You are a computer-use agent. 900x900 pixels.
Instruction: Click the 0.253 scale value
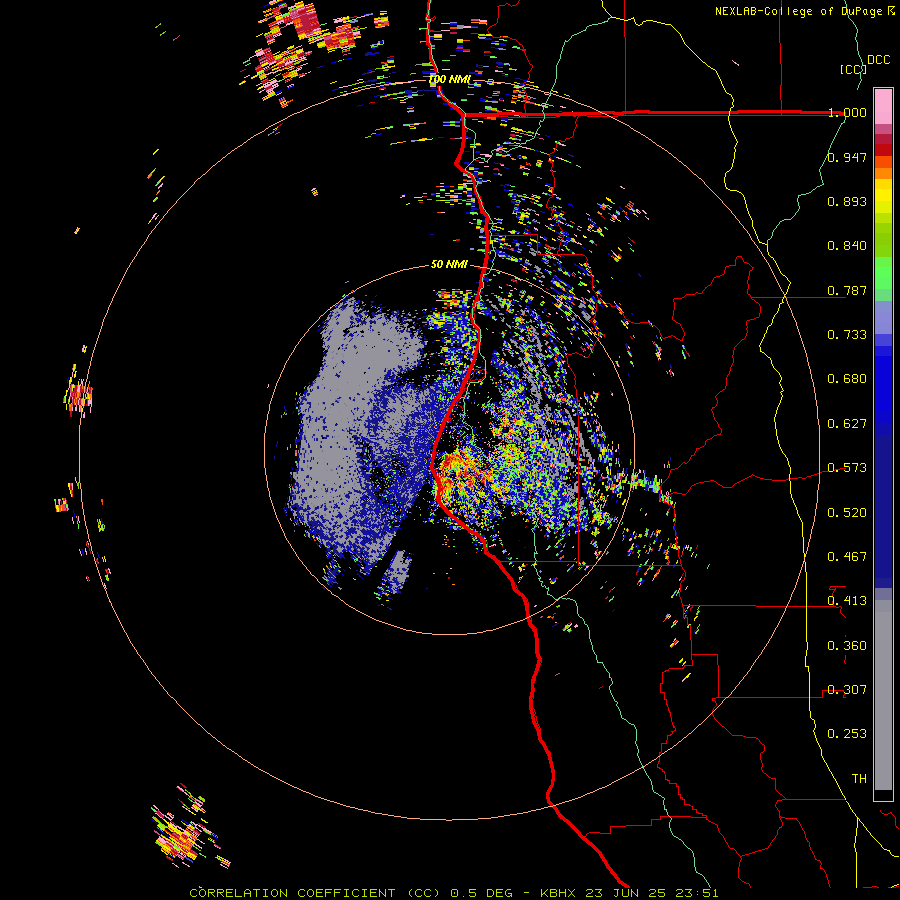(847, 734)
